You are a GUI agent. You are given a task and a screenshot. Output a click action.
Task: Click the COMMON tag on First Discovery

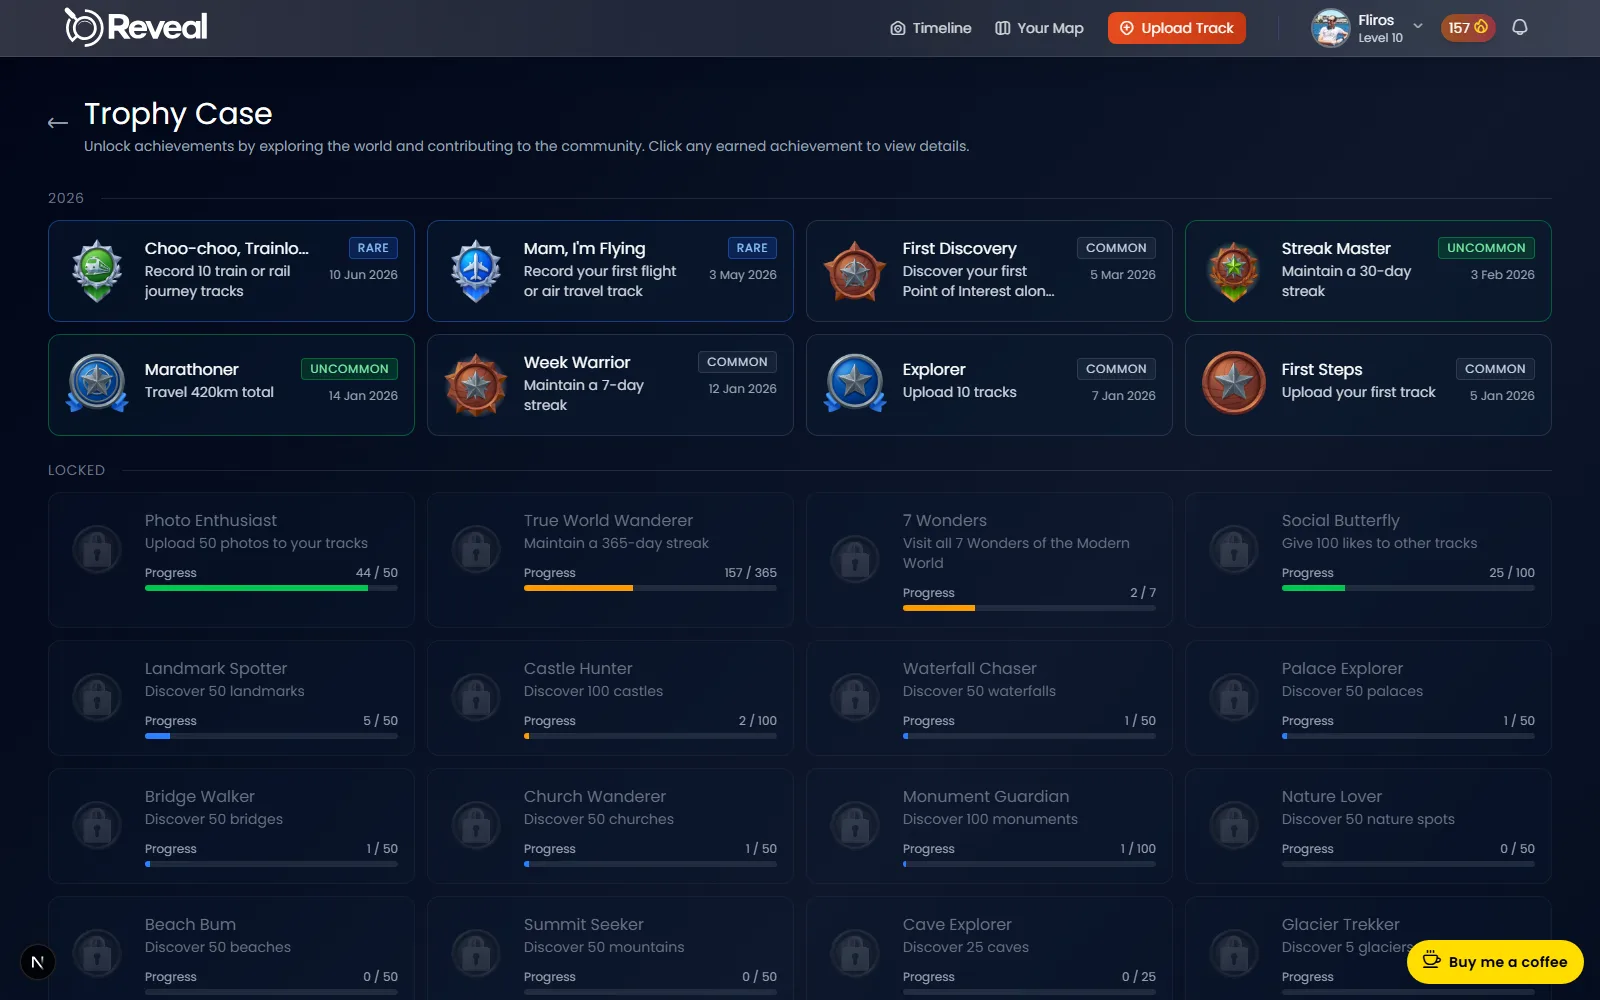(x=1116, y=248)
